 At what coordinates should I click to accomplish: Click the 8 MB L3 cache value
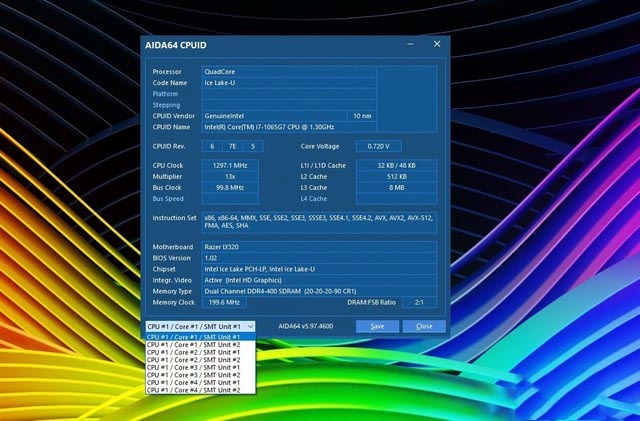pos(396,187)
